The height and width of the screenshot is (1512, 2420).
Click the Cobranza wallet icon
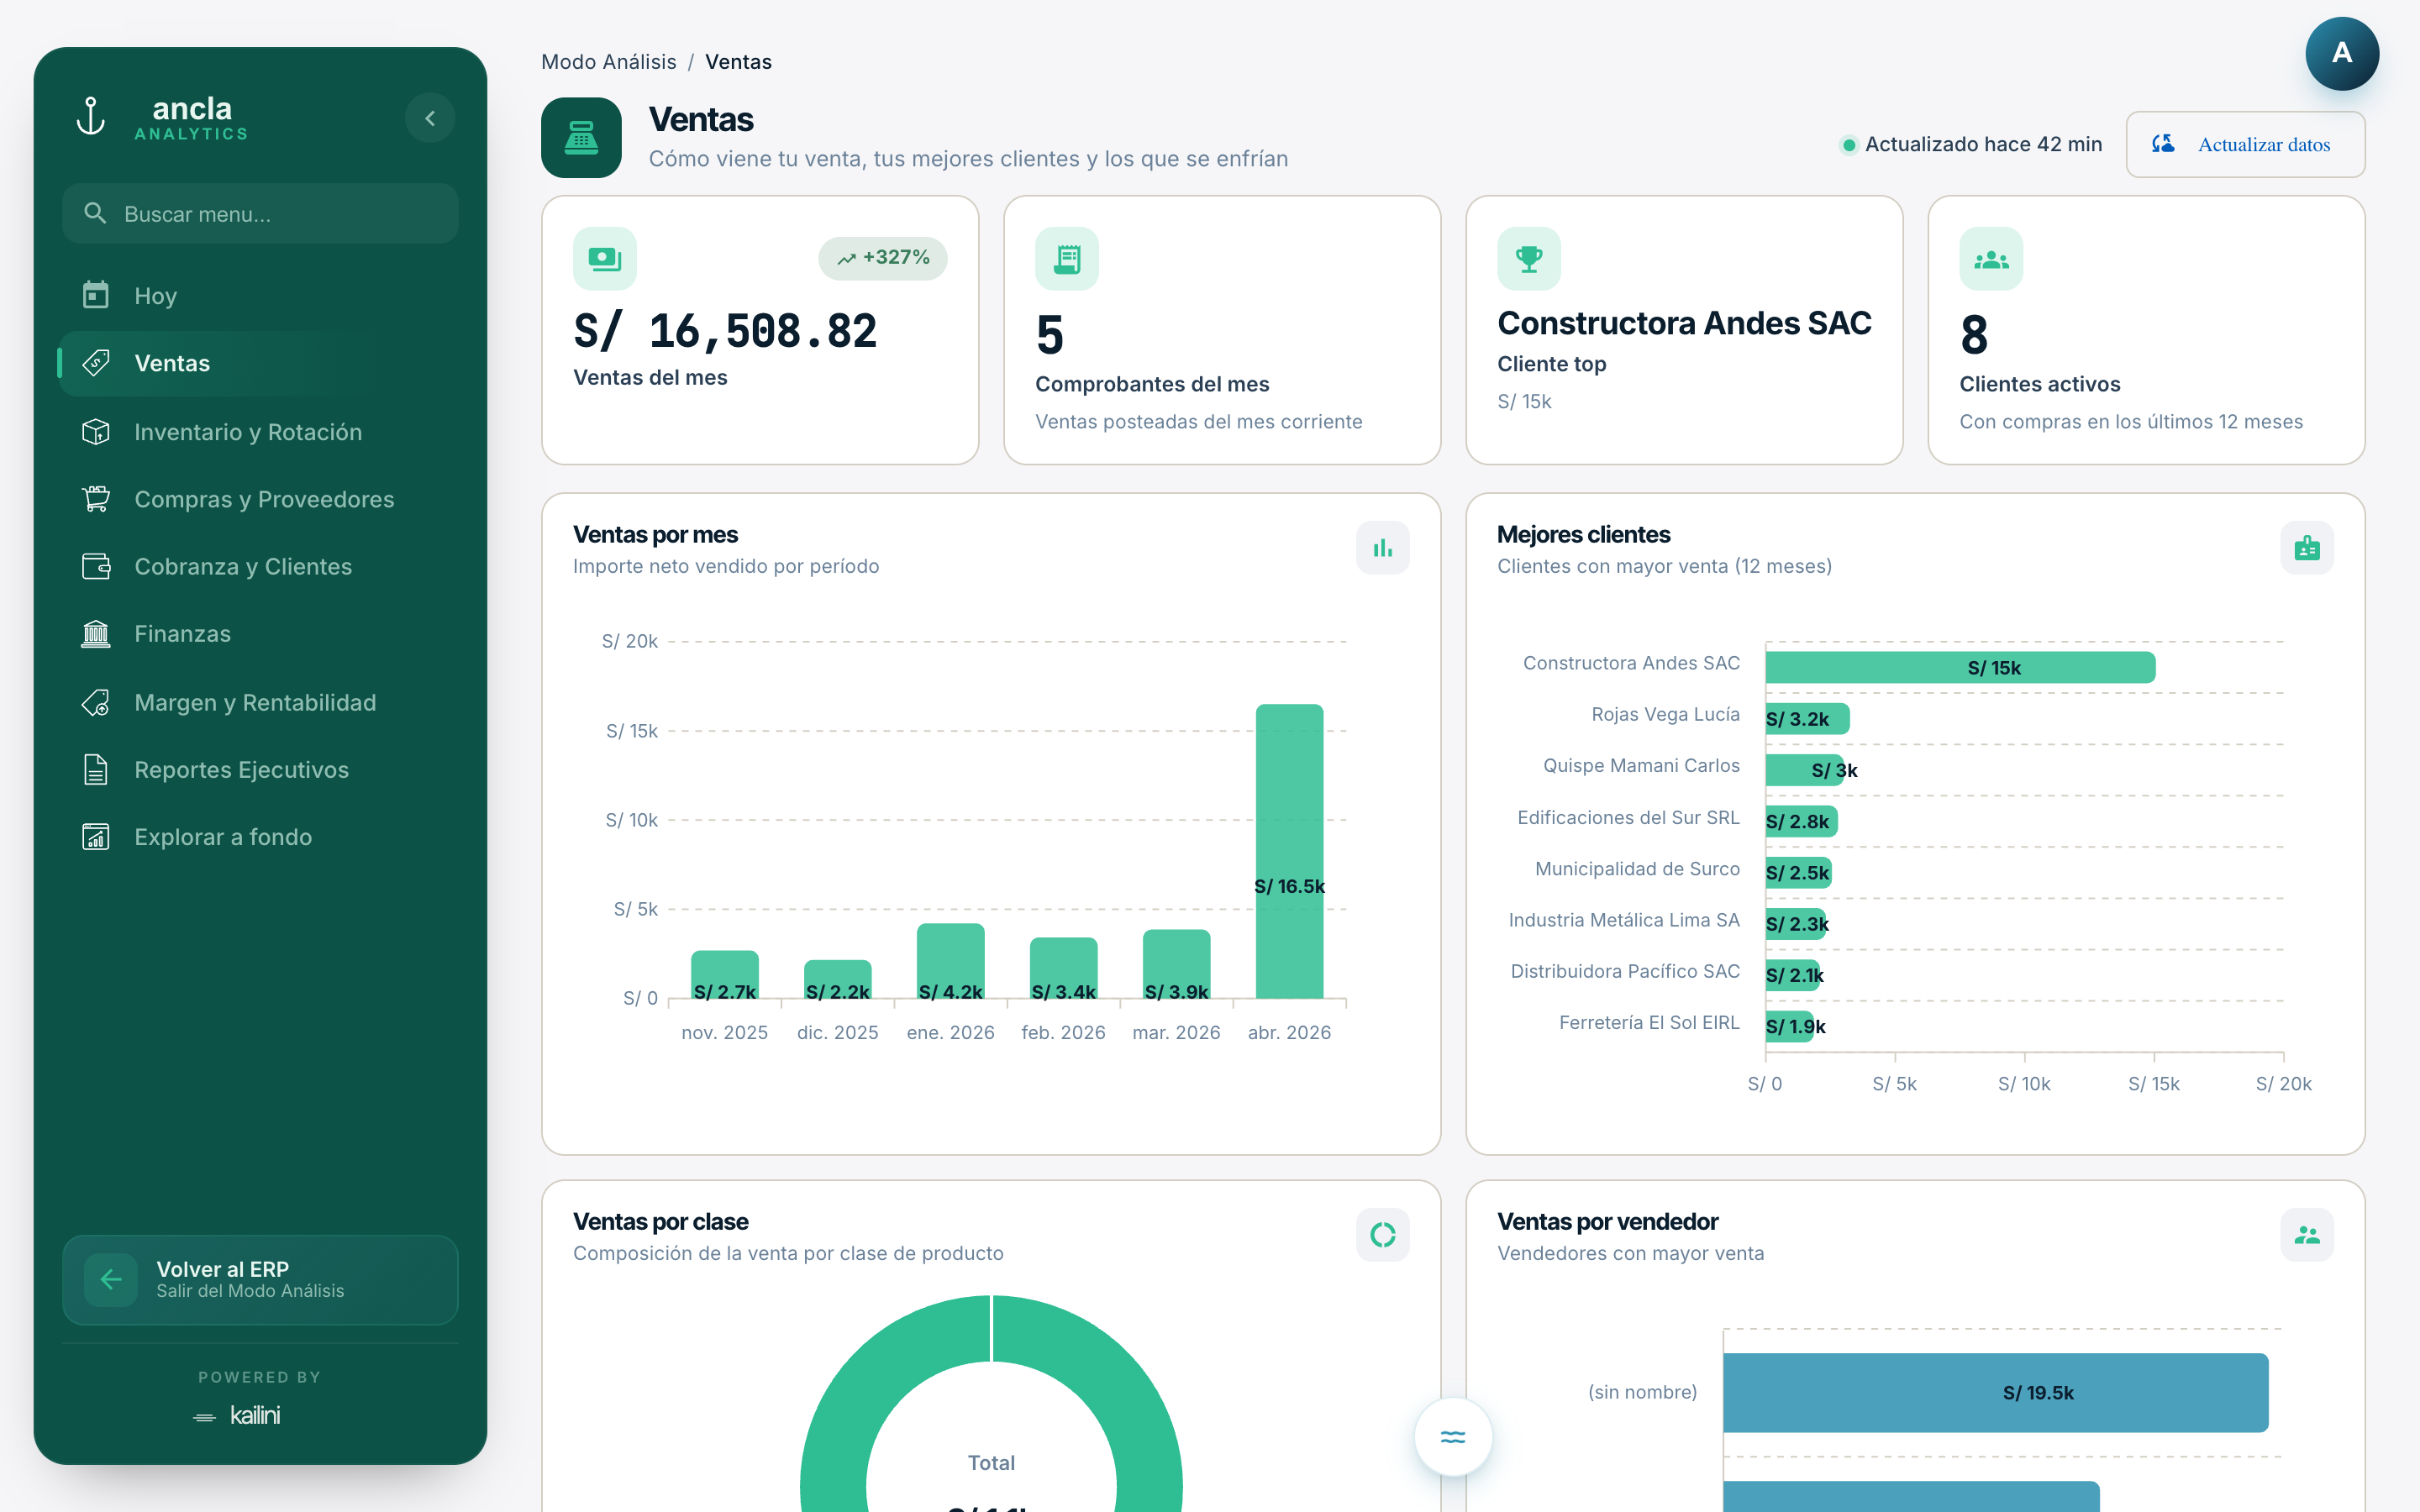(96, 566)
